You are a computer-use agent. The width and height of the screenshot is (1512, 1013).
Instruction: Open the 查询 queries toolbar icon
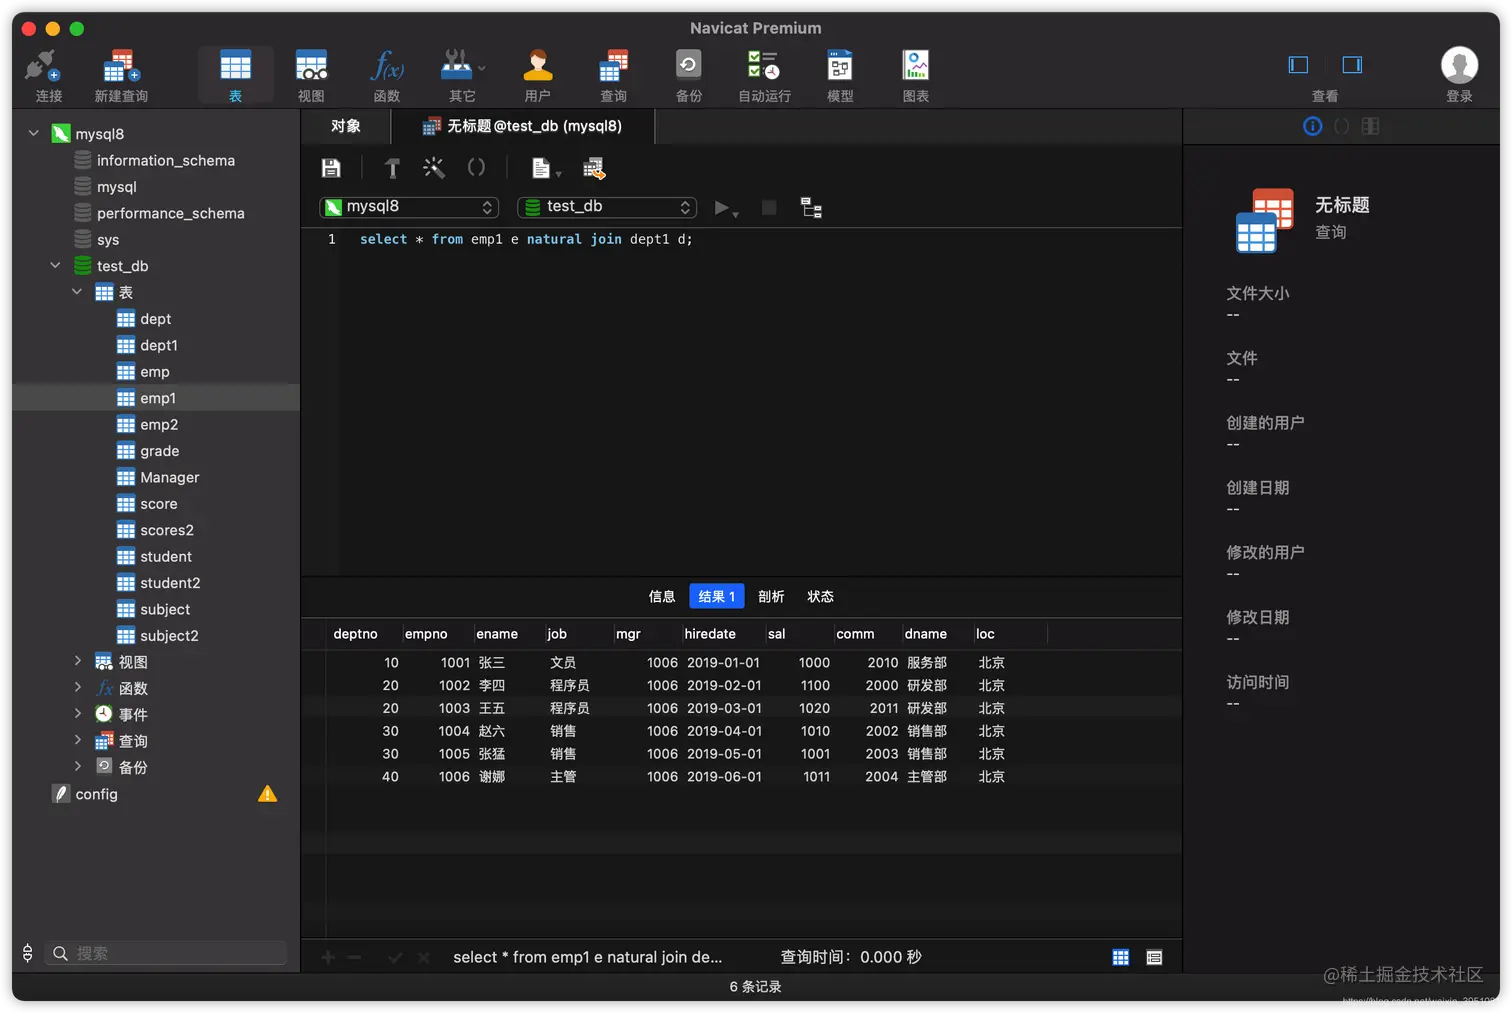click(x=613, y=76)
